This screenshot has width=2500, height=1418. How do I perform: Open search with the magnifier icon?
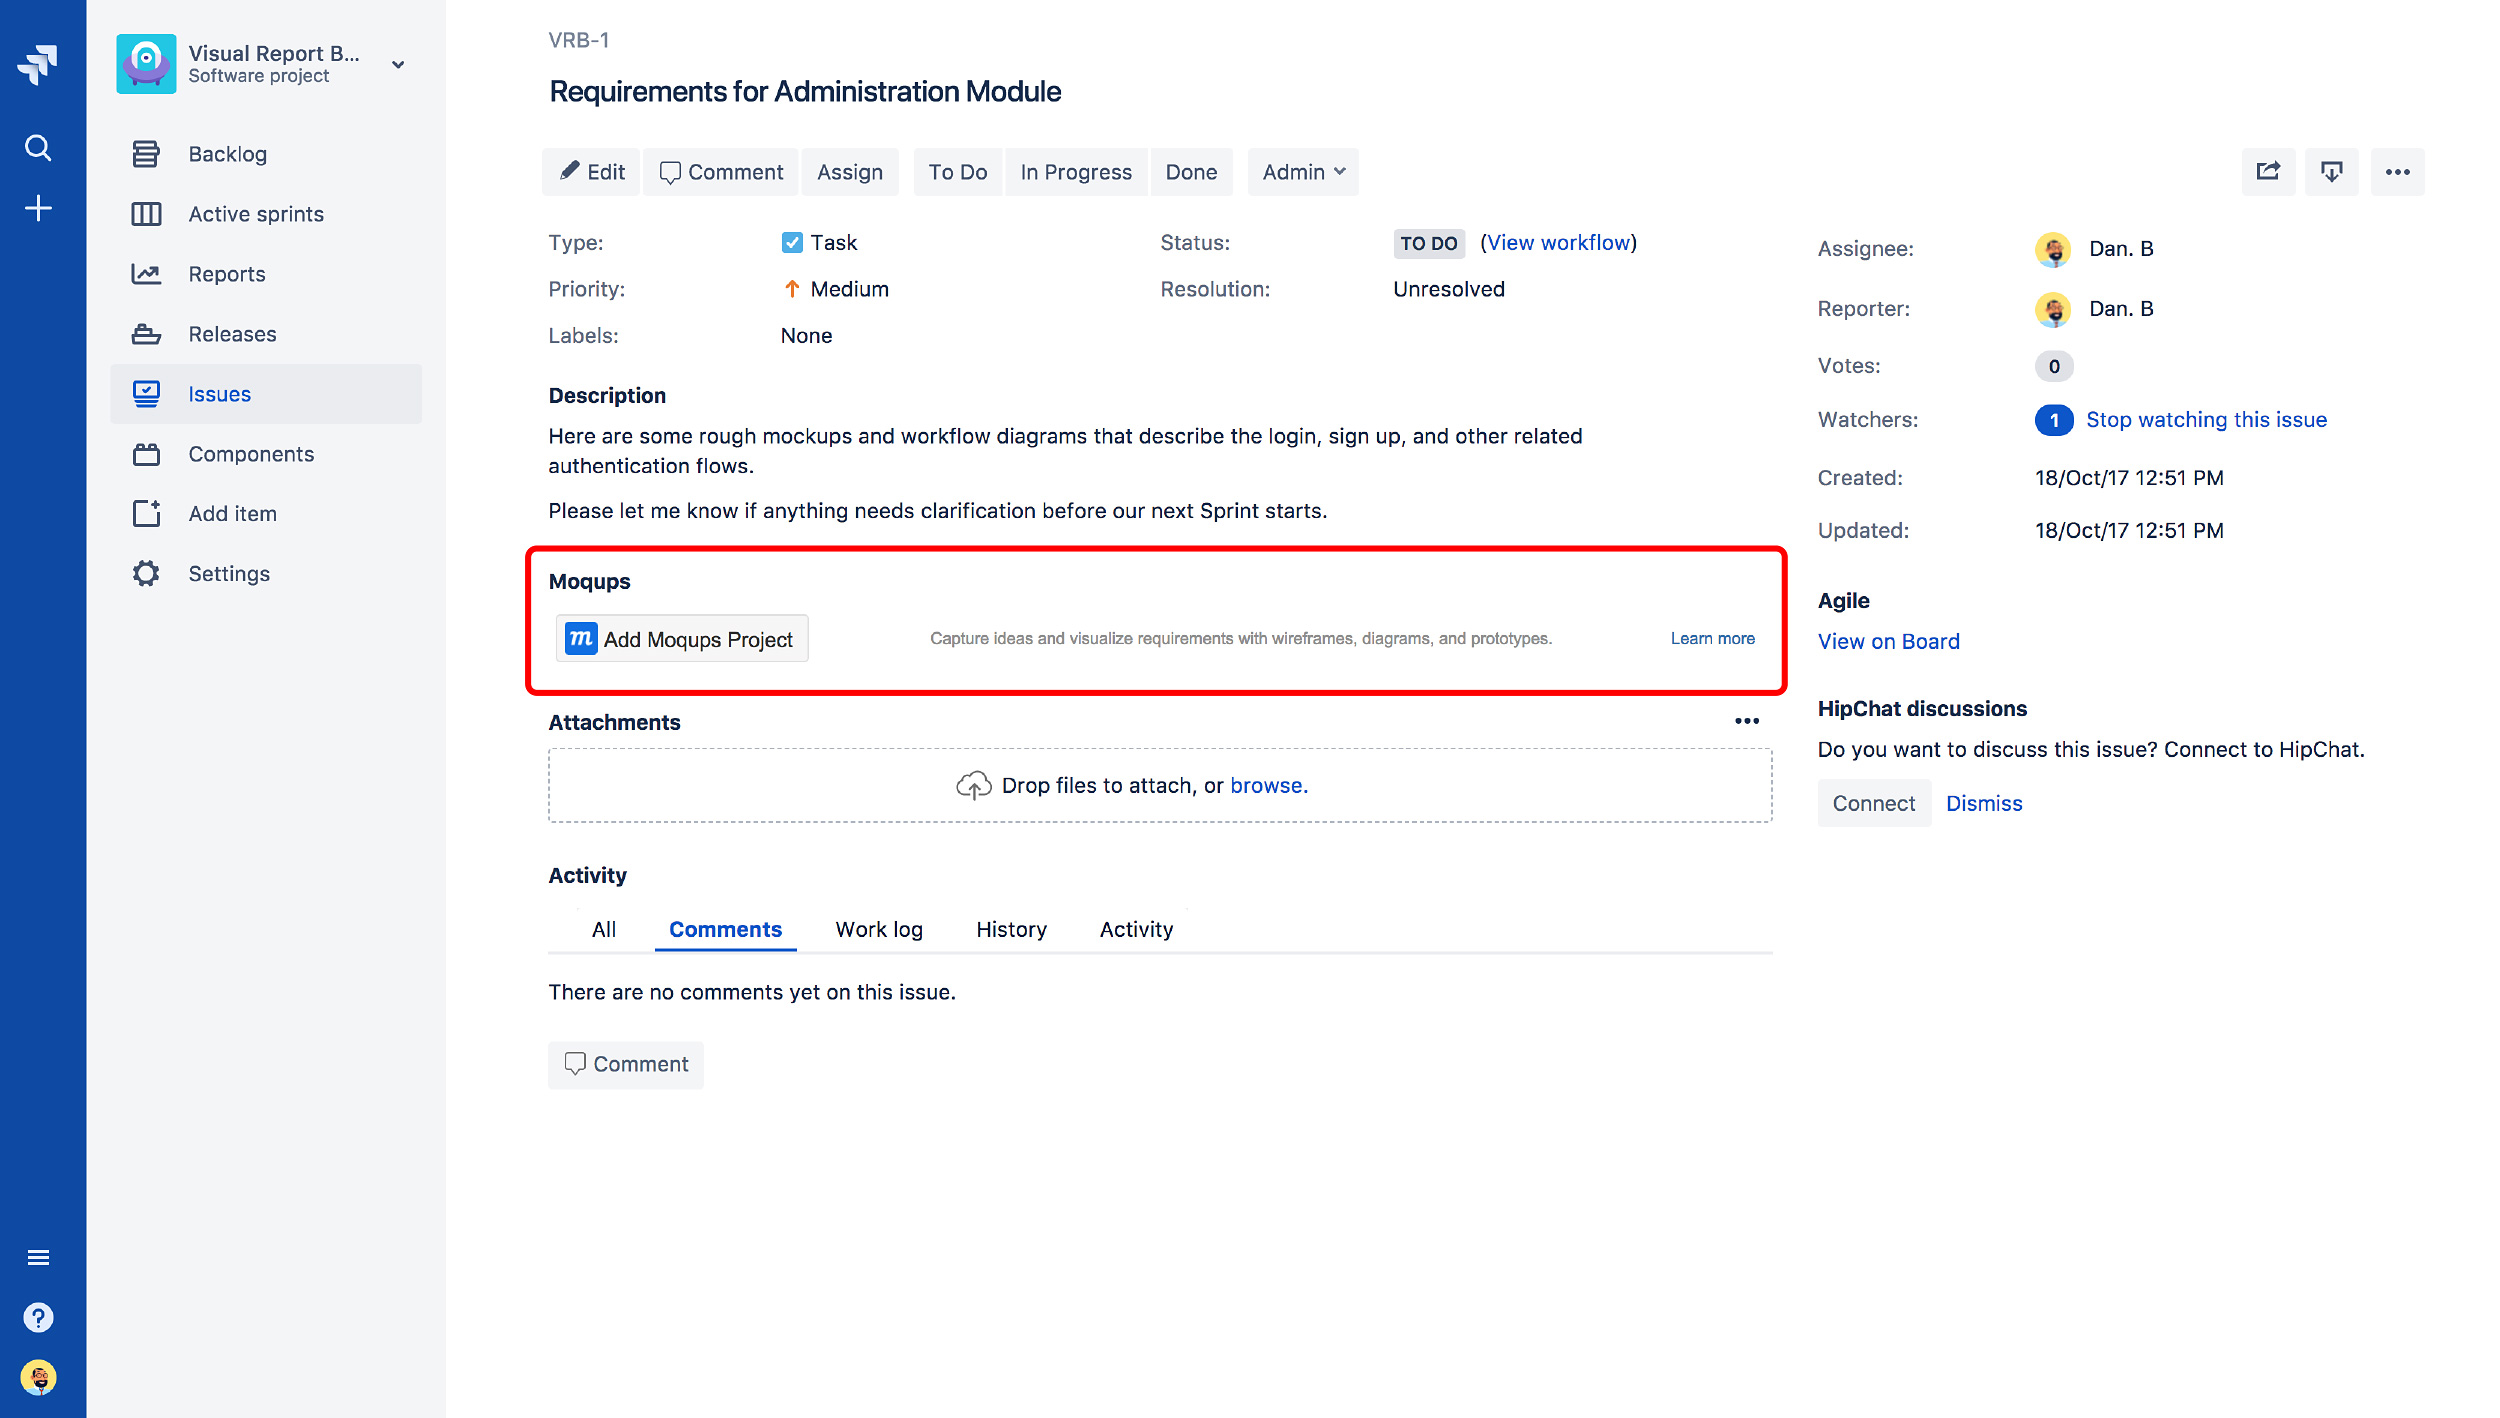point(38,147)
